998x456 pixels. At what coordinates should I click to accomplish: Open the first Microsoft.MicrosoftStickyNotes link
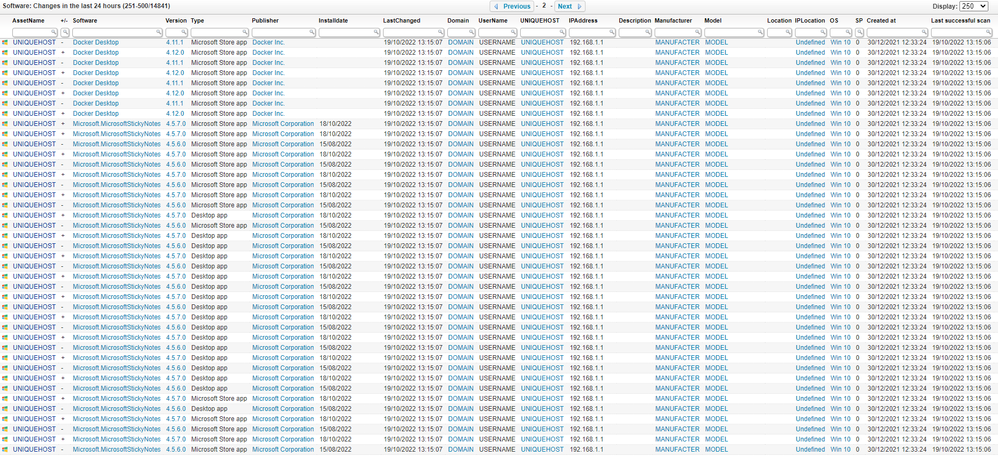[116, 124]
